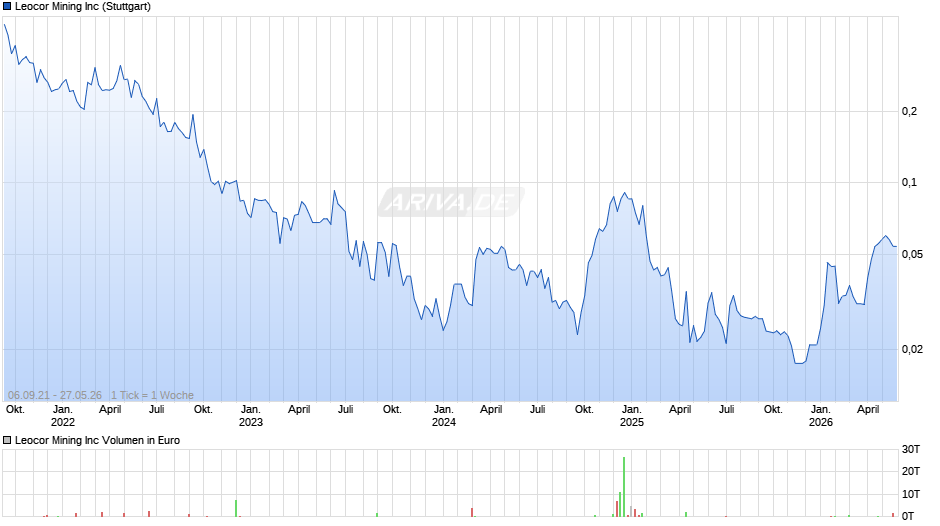This screenshot has width=940, height=526.
Task: Click the 10T volume axis label
Action: click(x=911, y=494)
